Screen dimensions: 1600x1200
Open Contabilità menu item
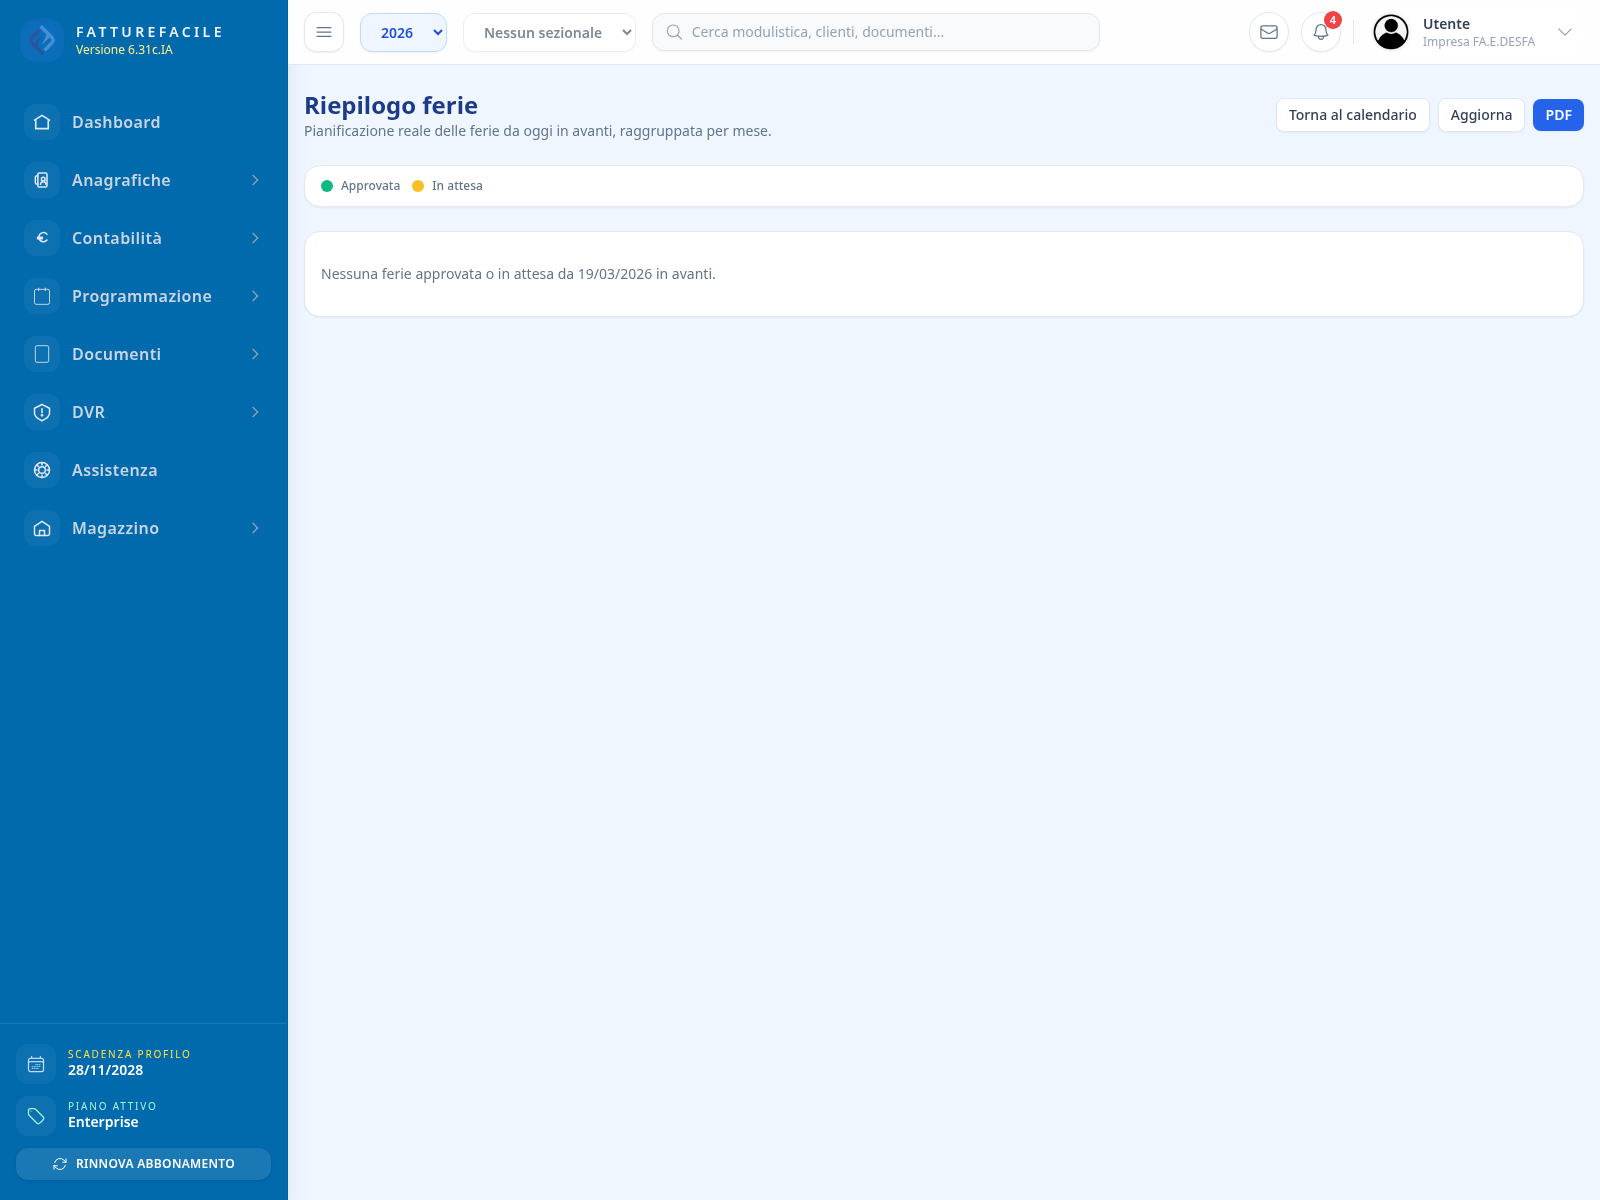tap(144, 238)
